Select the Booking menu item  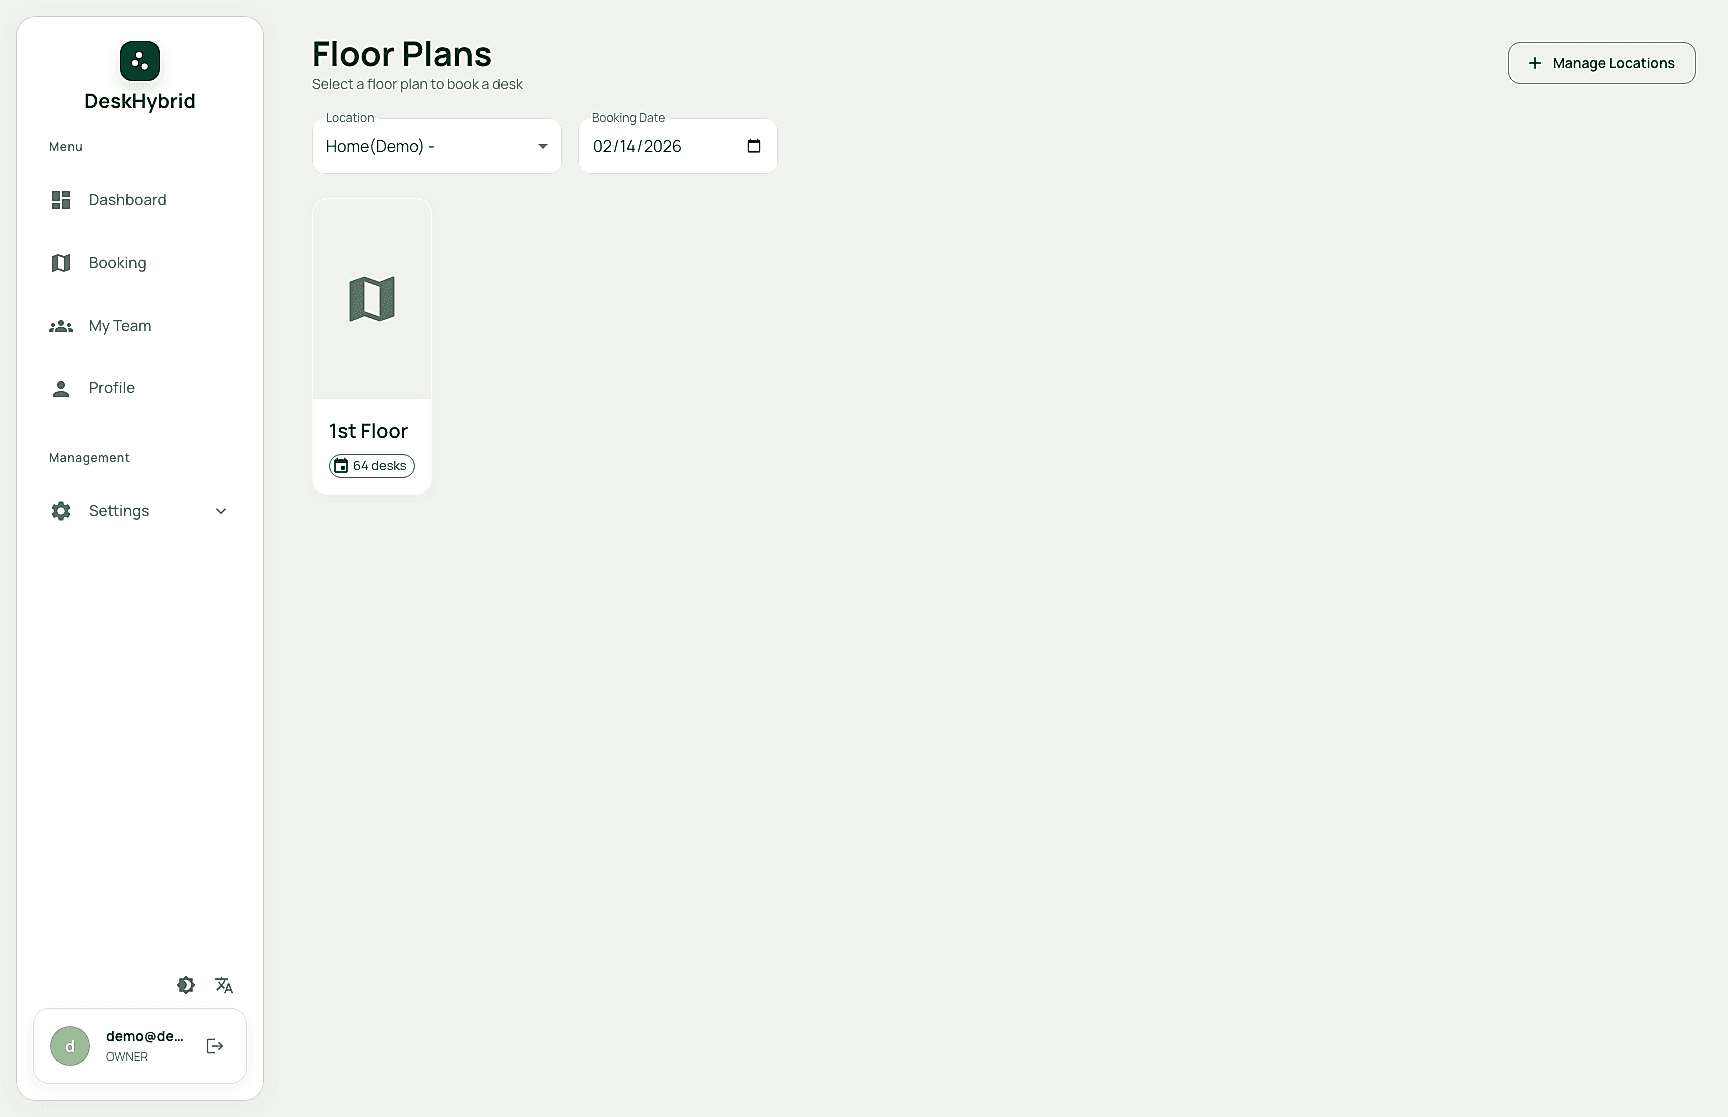(x=117, y=262)
